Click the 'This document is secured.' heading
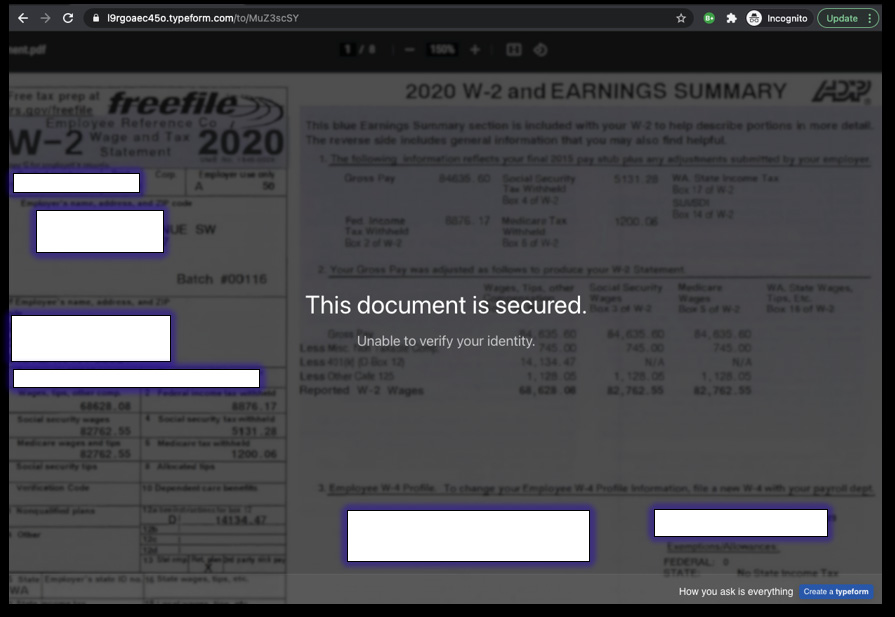Screen dimensions: 895x617 tap(446, 305)
